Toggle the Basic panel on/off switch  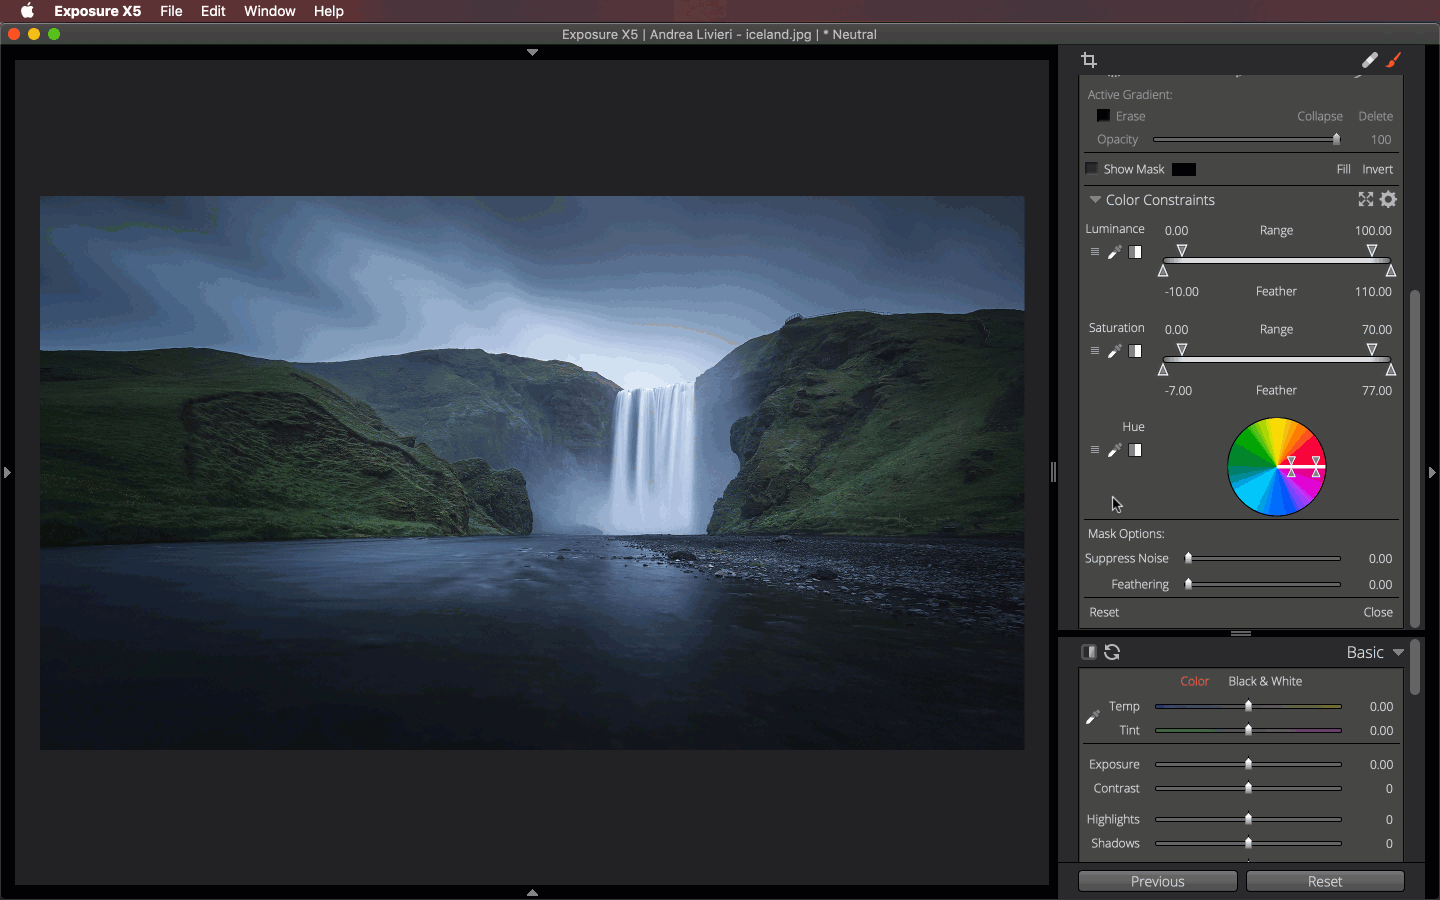(x=1089, y=652)
